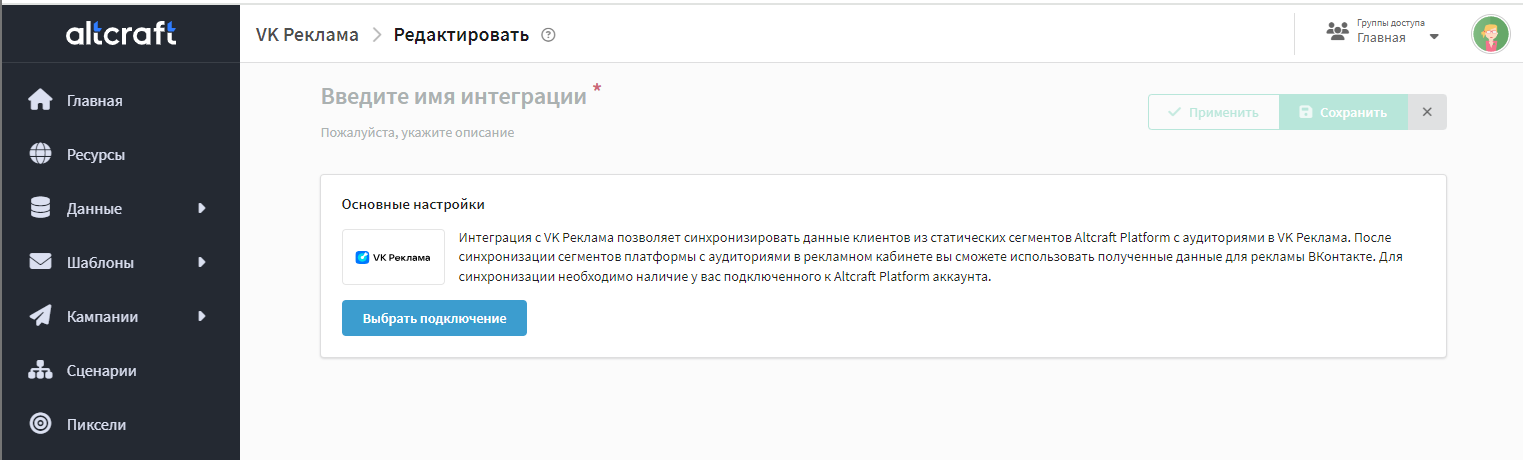The height and width of the screenshot is (460, 1523).
Task: Click the Основные настройки heading
Action: click(x=413, y=204)
